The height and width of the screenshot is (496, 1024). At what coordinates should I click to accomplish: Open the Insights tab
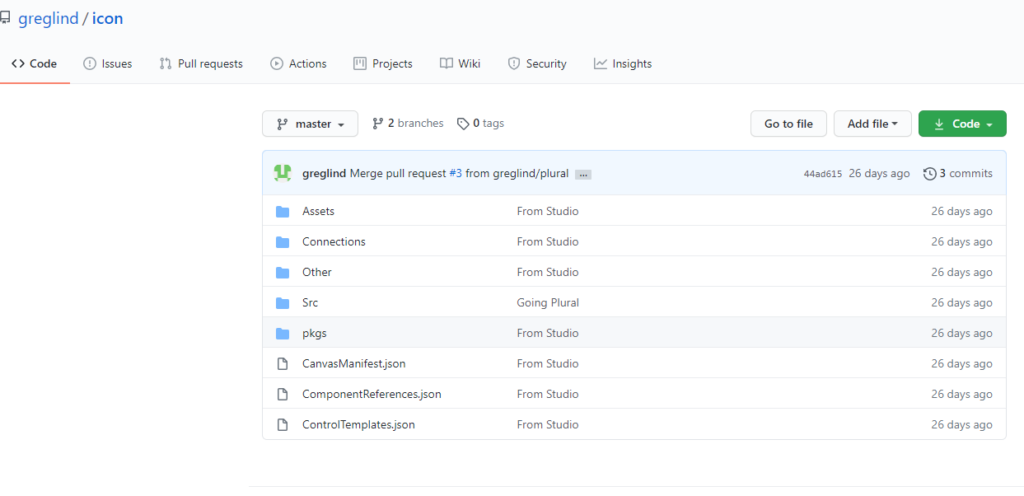click(x=623, y=64)
